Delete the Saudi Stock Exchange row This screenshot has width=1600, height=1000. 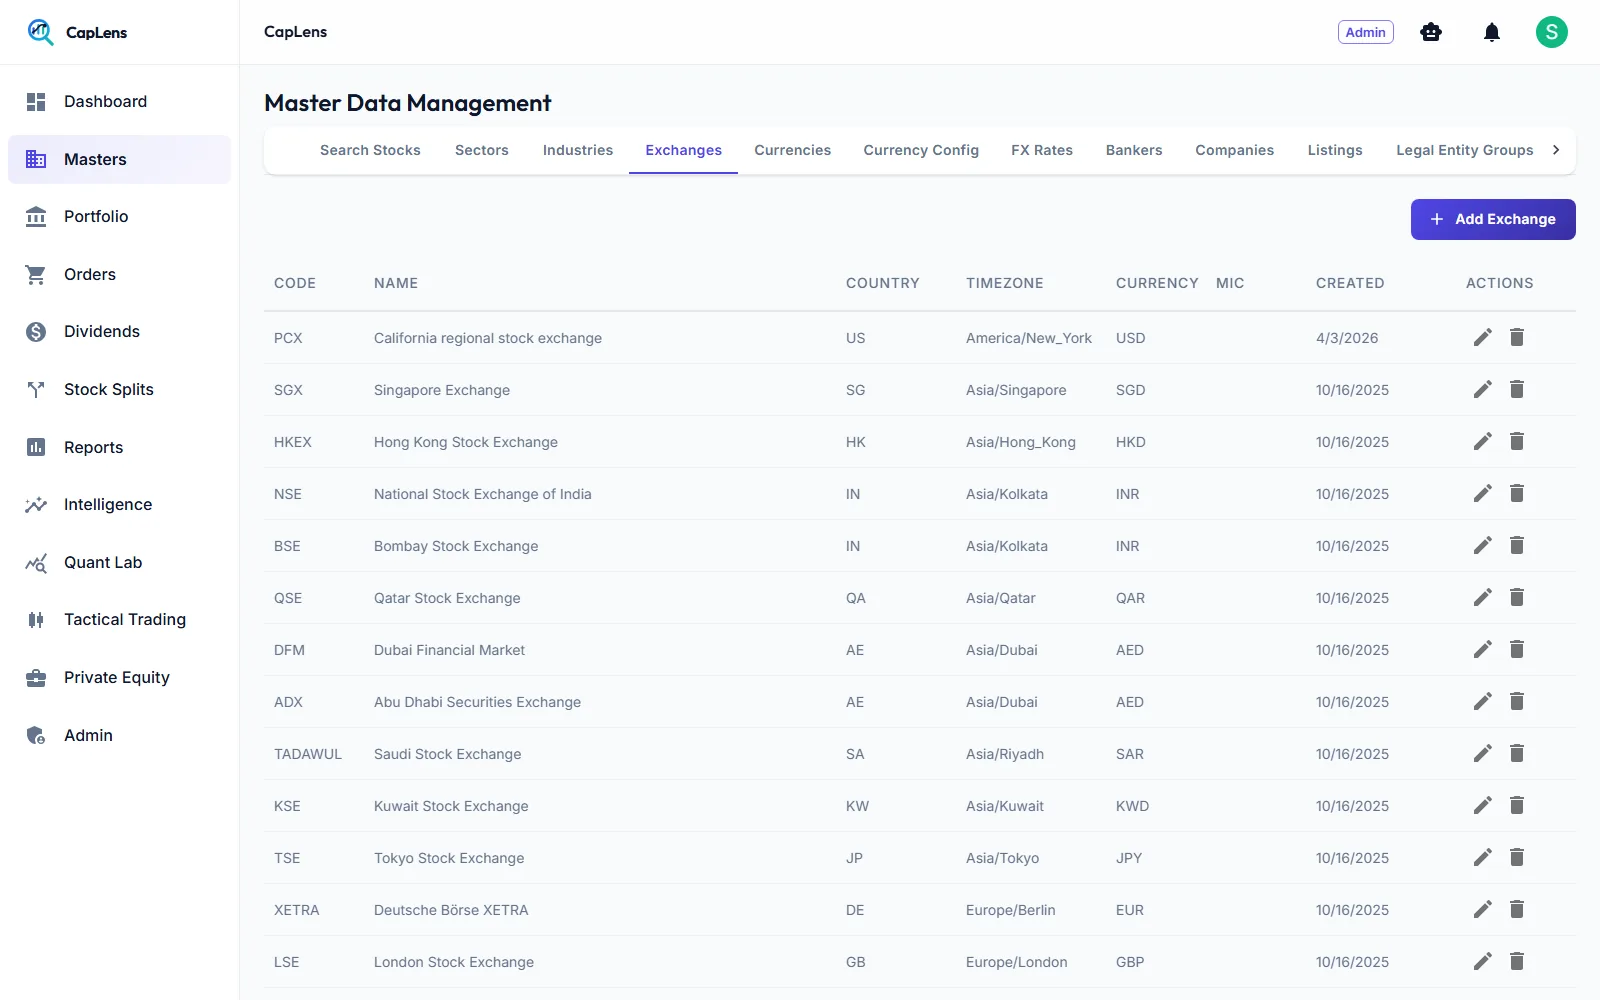point(1517,753)
